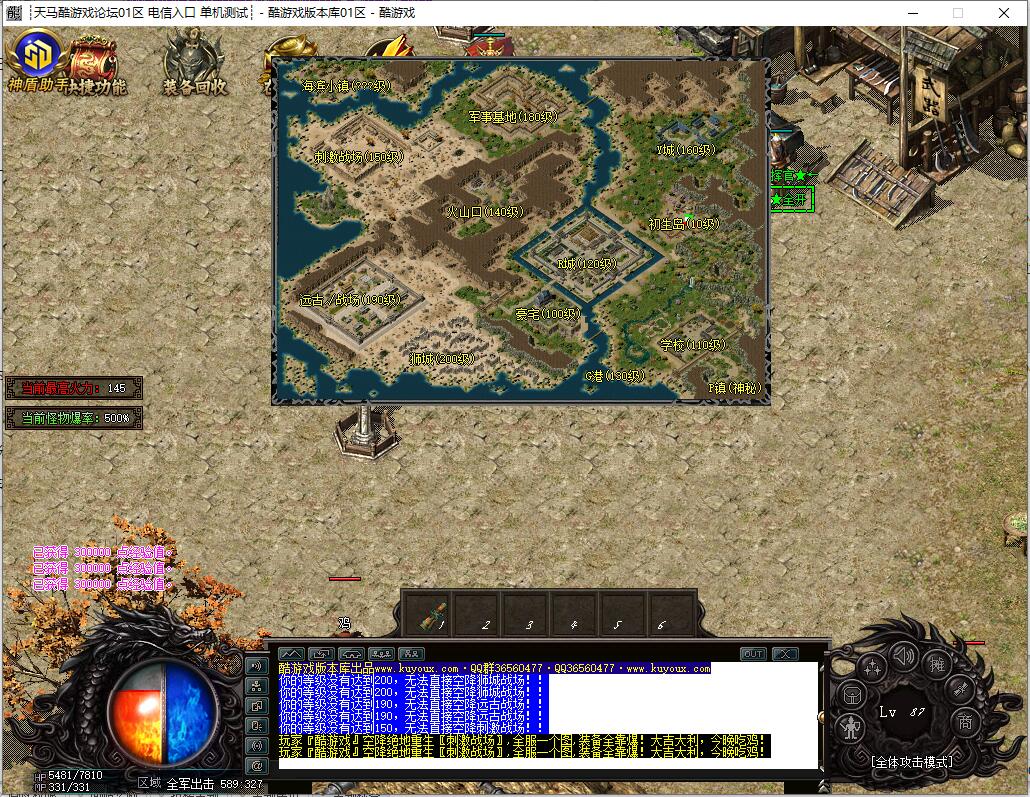Toggle the 全体攻击模式 attack mode label

coord(911,761)
